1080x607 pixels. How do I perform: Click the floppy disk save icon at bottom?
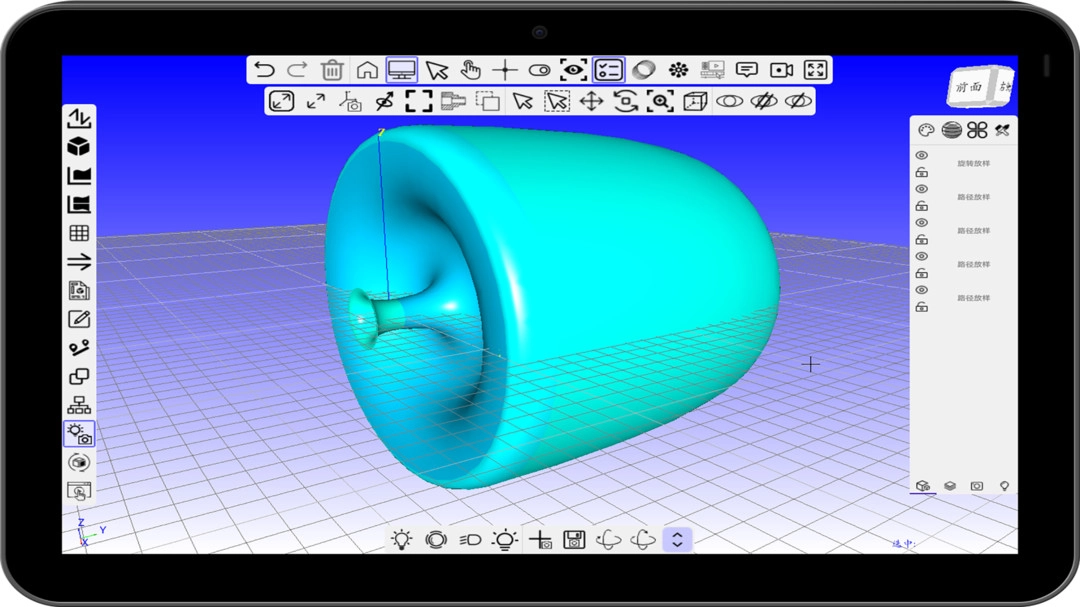click(x=574, y=540)
